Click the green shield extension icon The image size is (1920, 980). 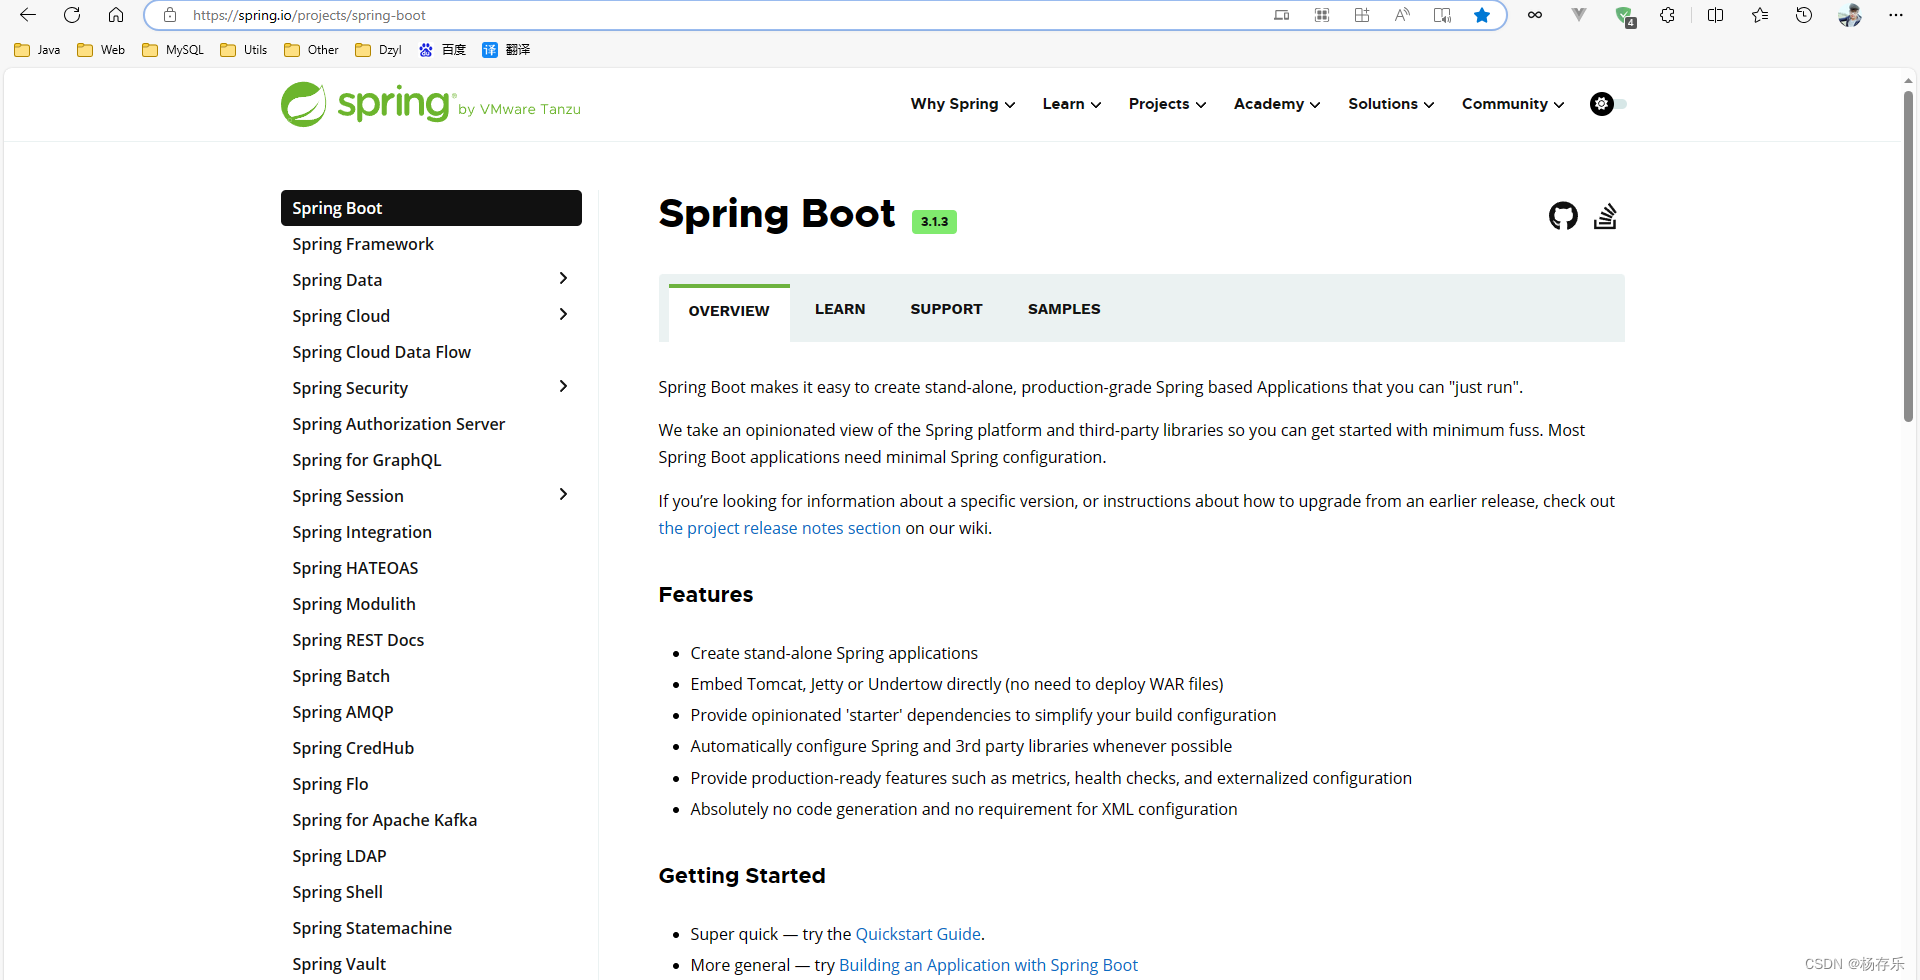coord(1624,15)
